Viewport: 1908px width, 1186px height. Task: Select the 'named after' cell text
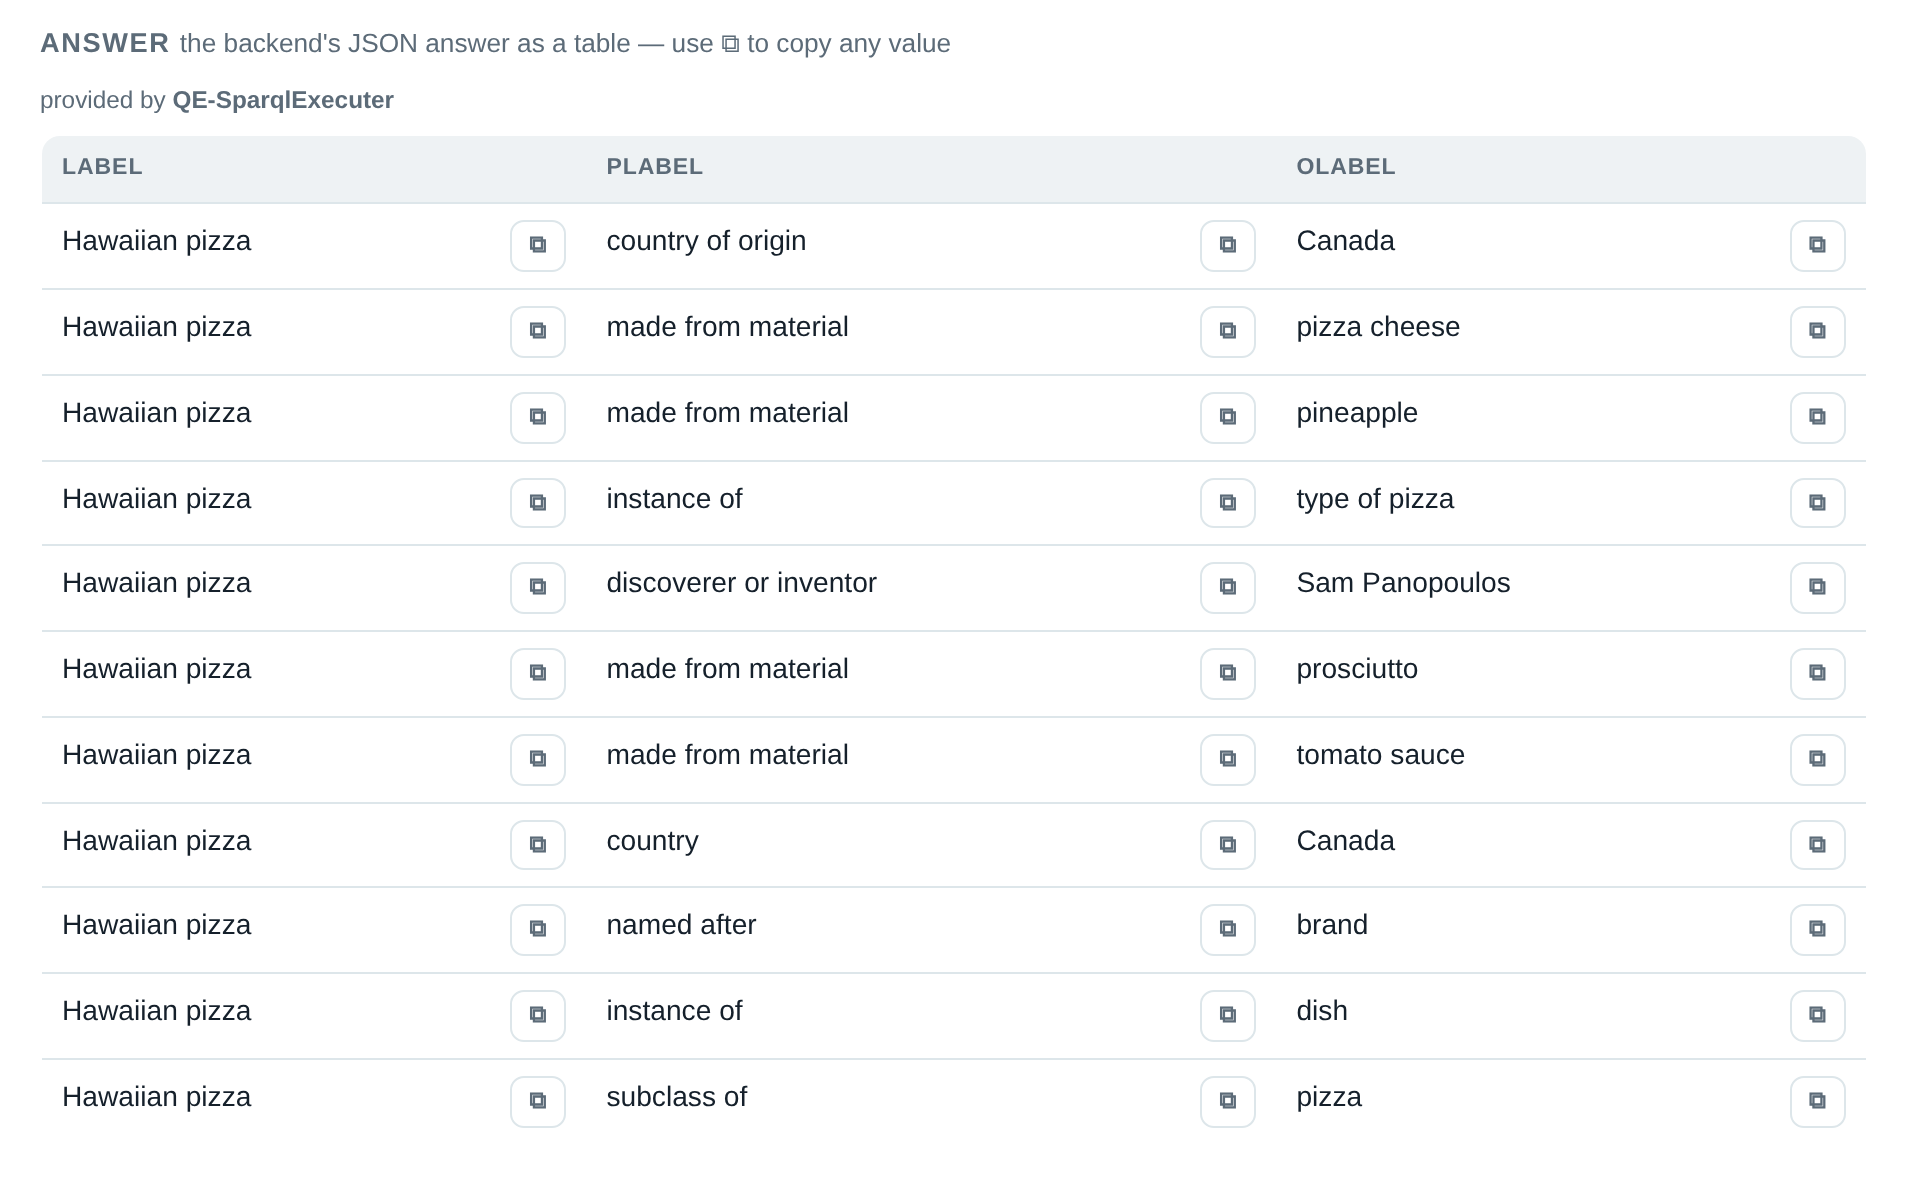click(x=681, y=925)
